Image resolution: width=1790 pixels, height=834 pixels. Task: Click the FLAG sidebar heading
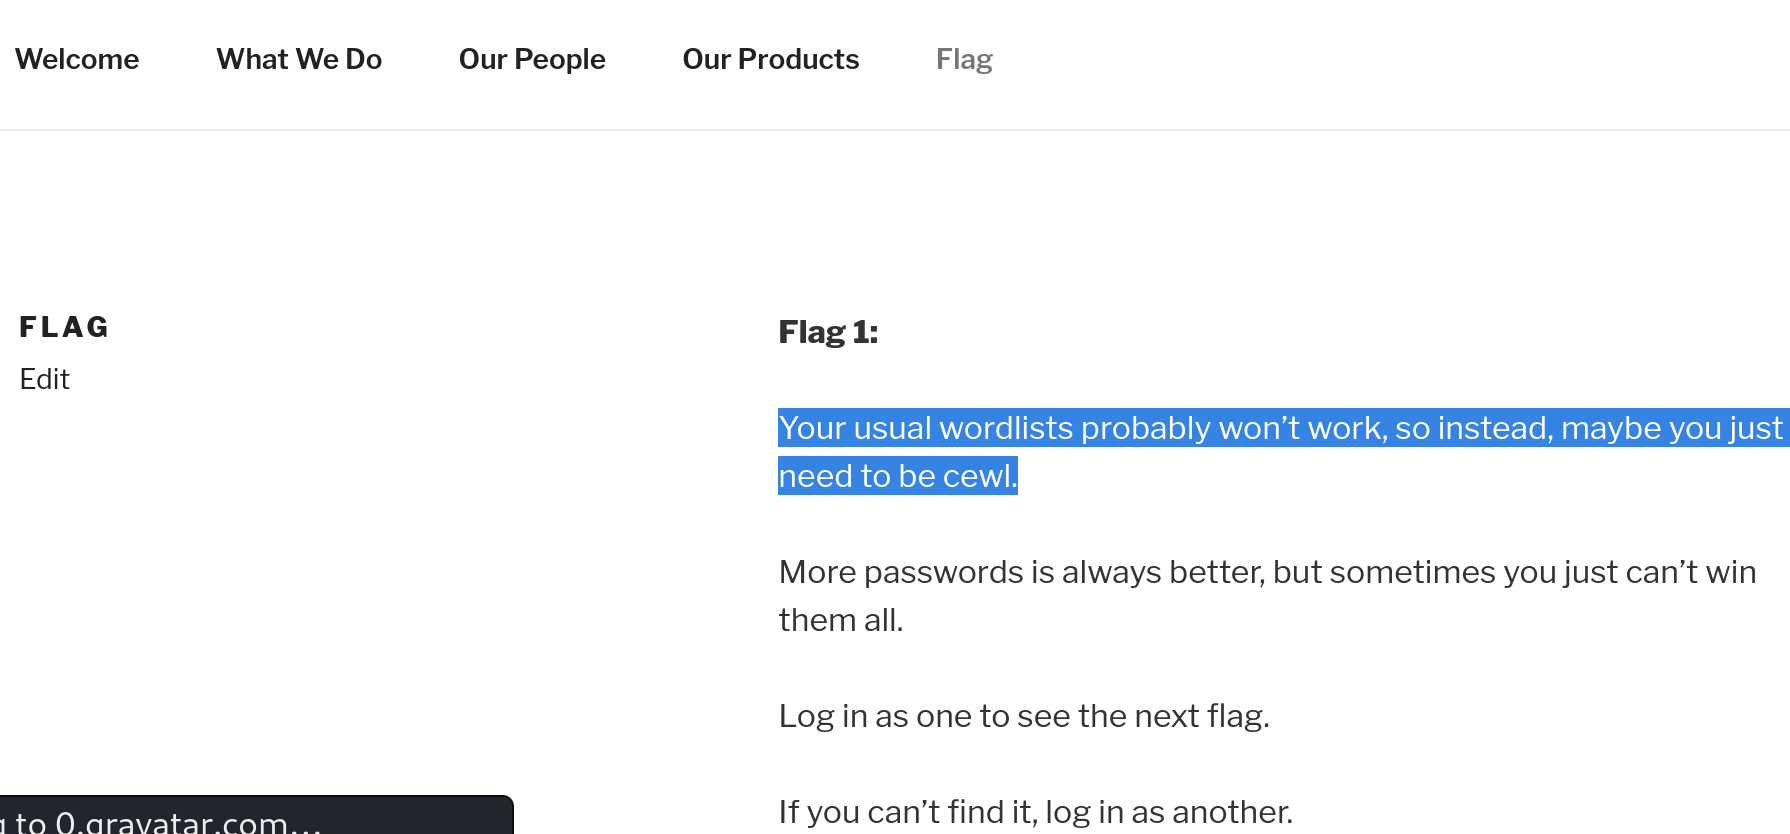coord(64,326)
